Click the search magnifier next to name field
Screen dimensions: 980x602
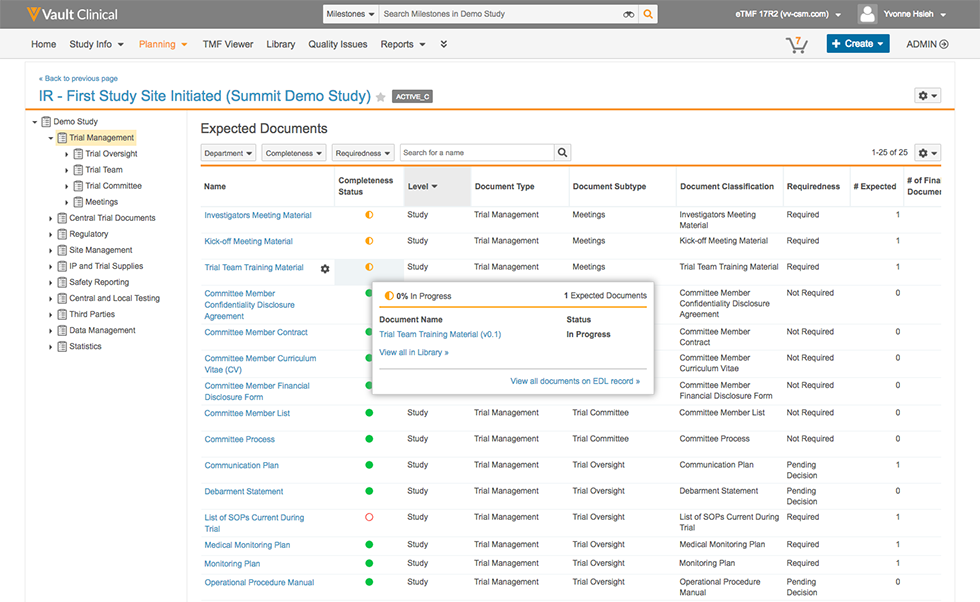pyautogui.click(x=563, y=153)
